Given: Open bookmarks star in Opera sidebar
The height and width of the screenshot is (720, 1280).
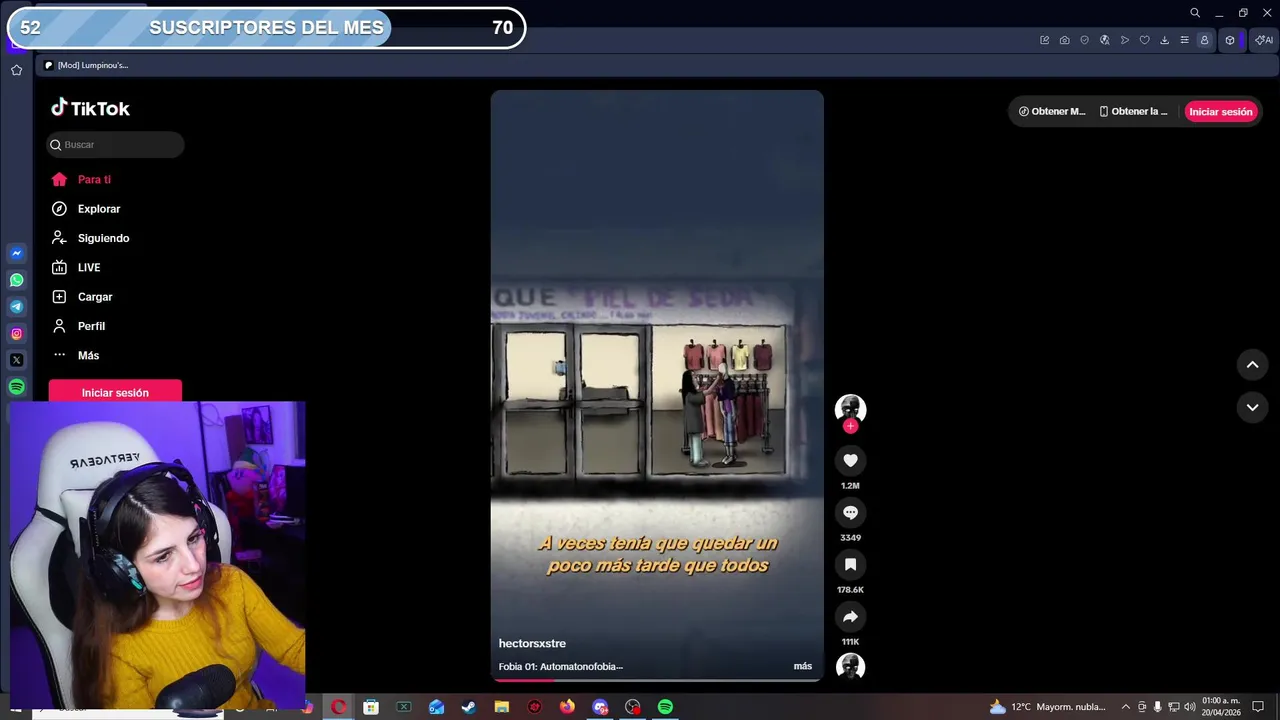Looking at the screenshot, I should tap(16, 70).
